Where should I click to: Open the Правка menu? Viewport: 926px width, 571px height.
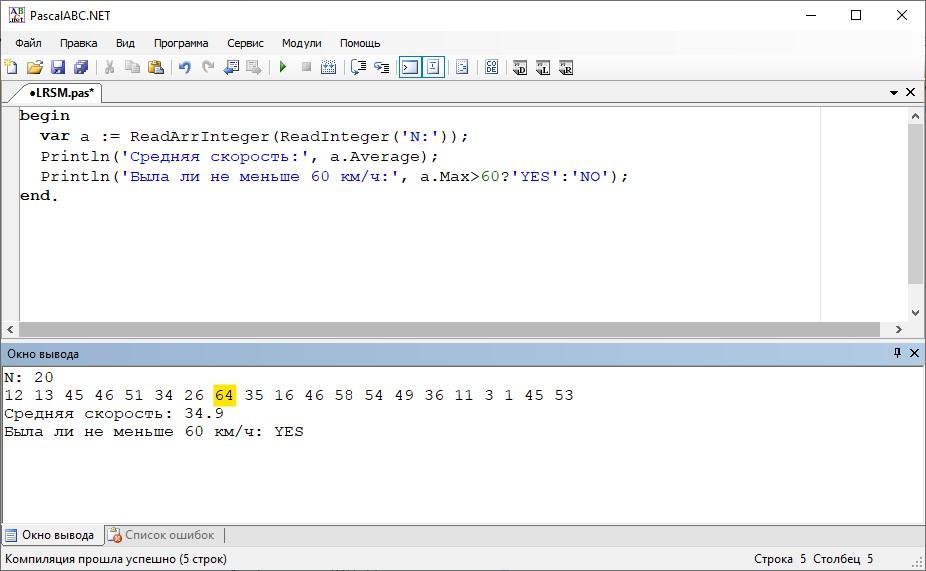tap(79, 43)
